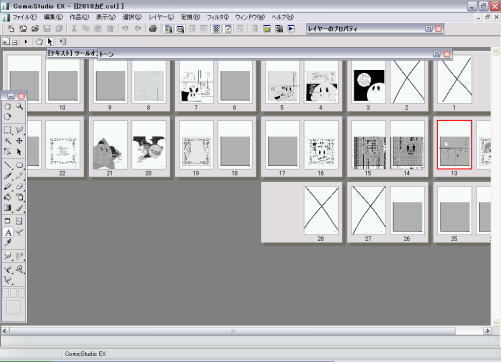Click the Open file toolbar icon

coord(35,29)
